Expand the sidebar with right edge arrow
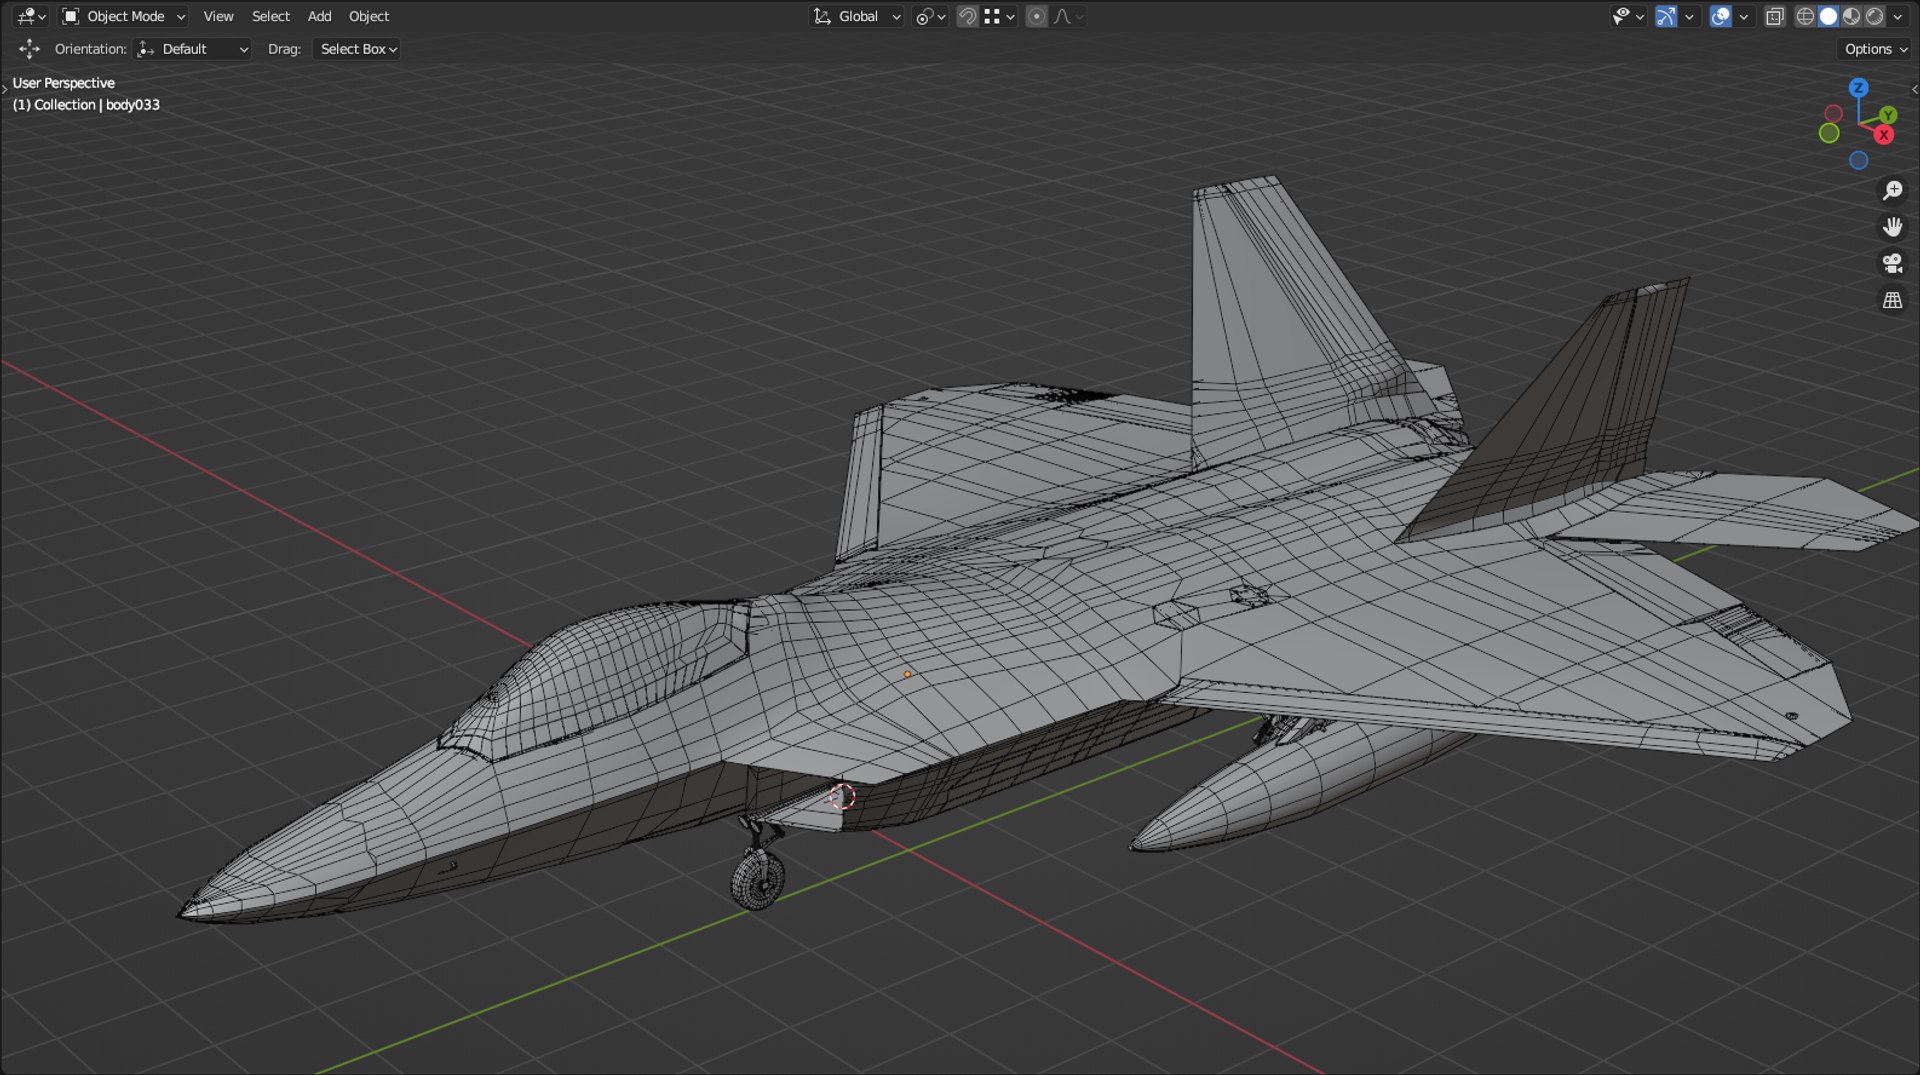The width and height of the screenshot is (1920, 1075). click(x=1914, y=89)
